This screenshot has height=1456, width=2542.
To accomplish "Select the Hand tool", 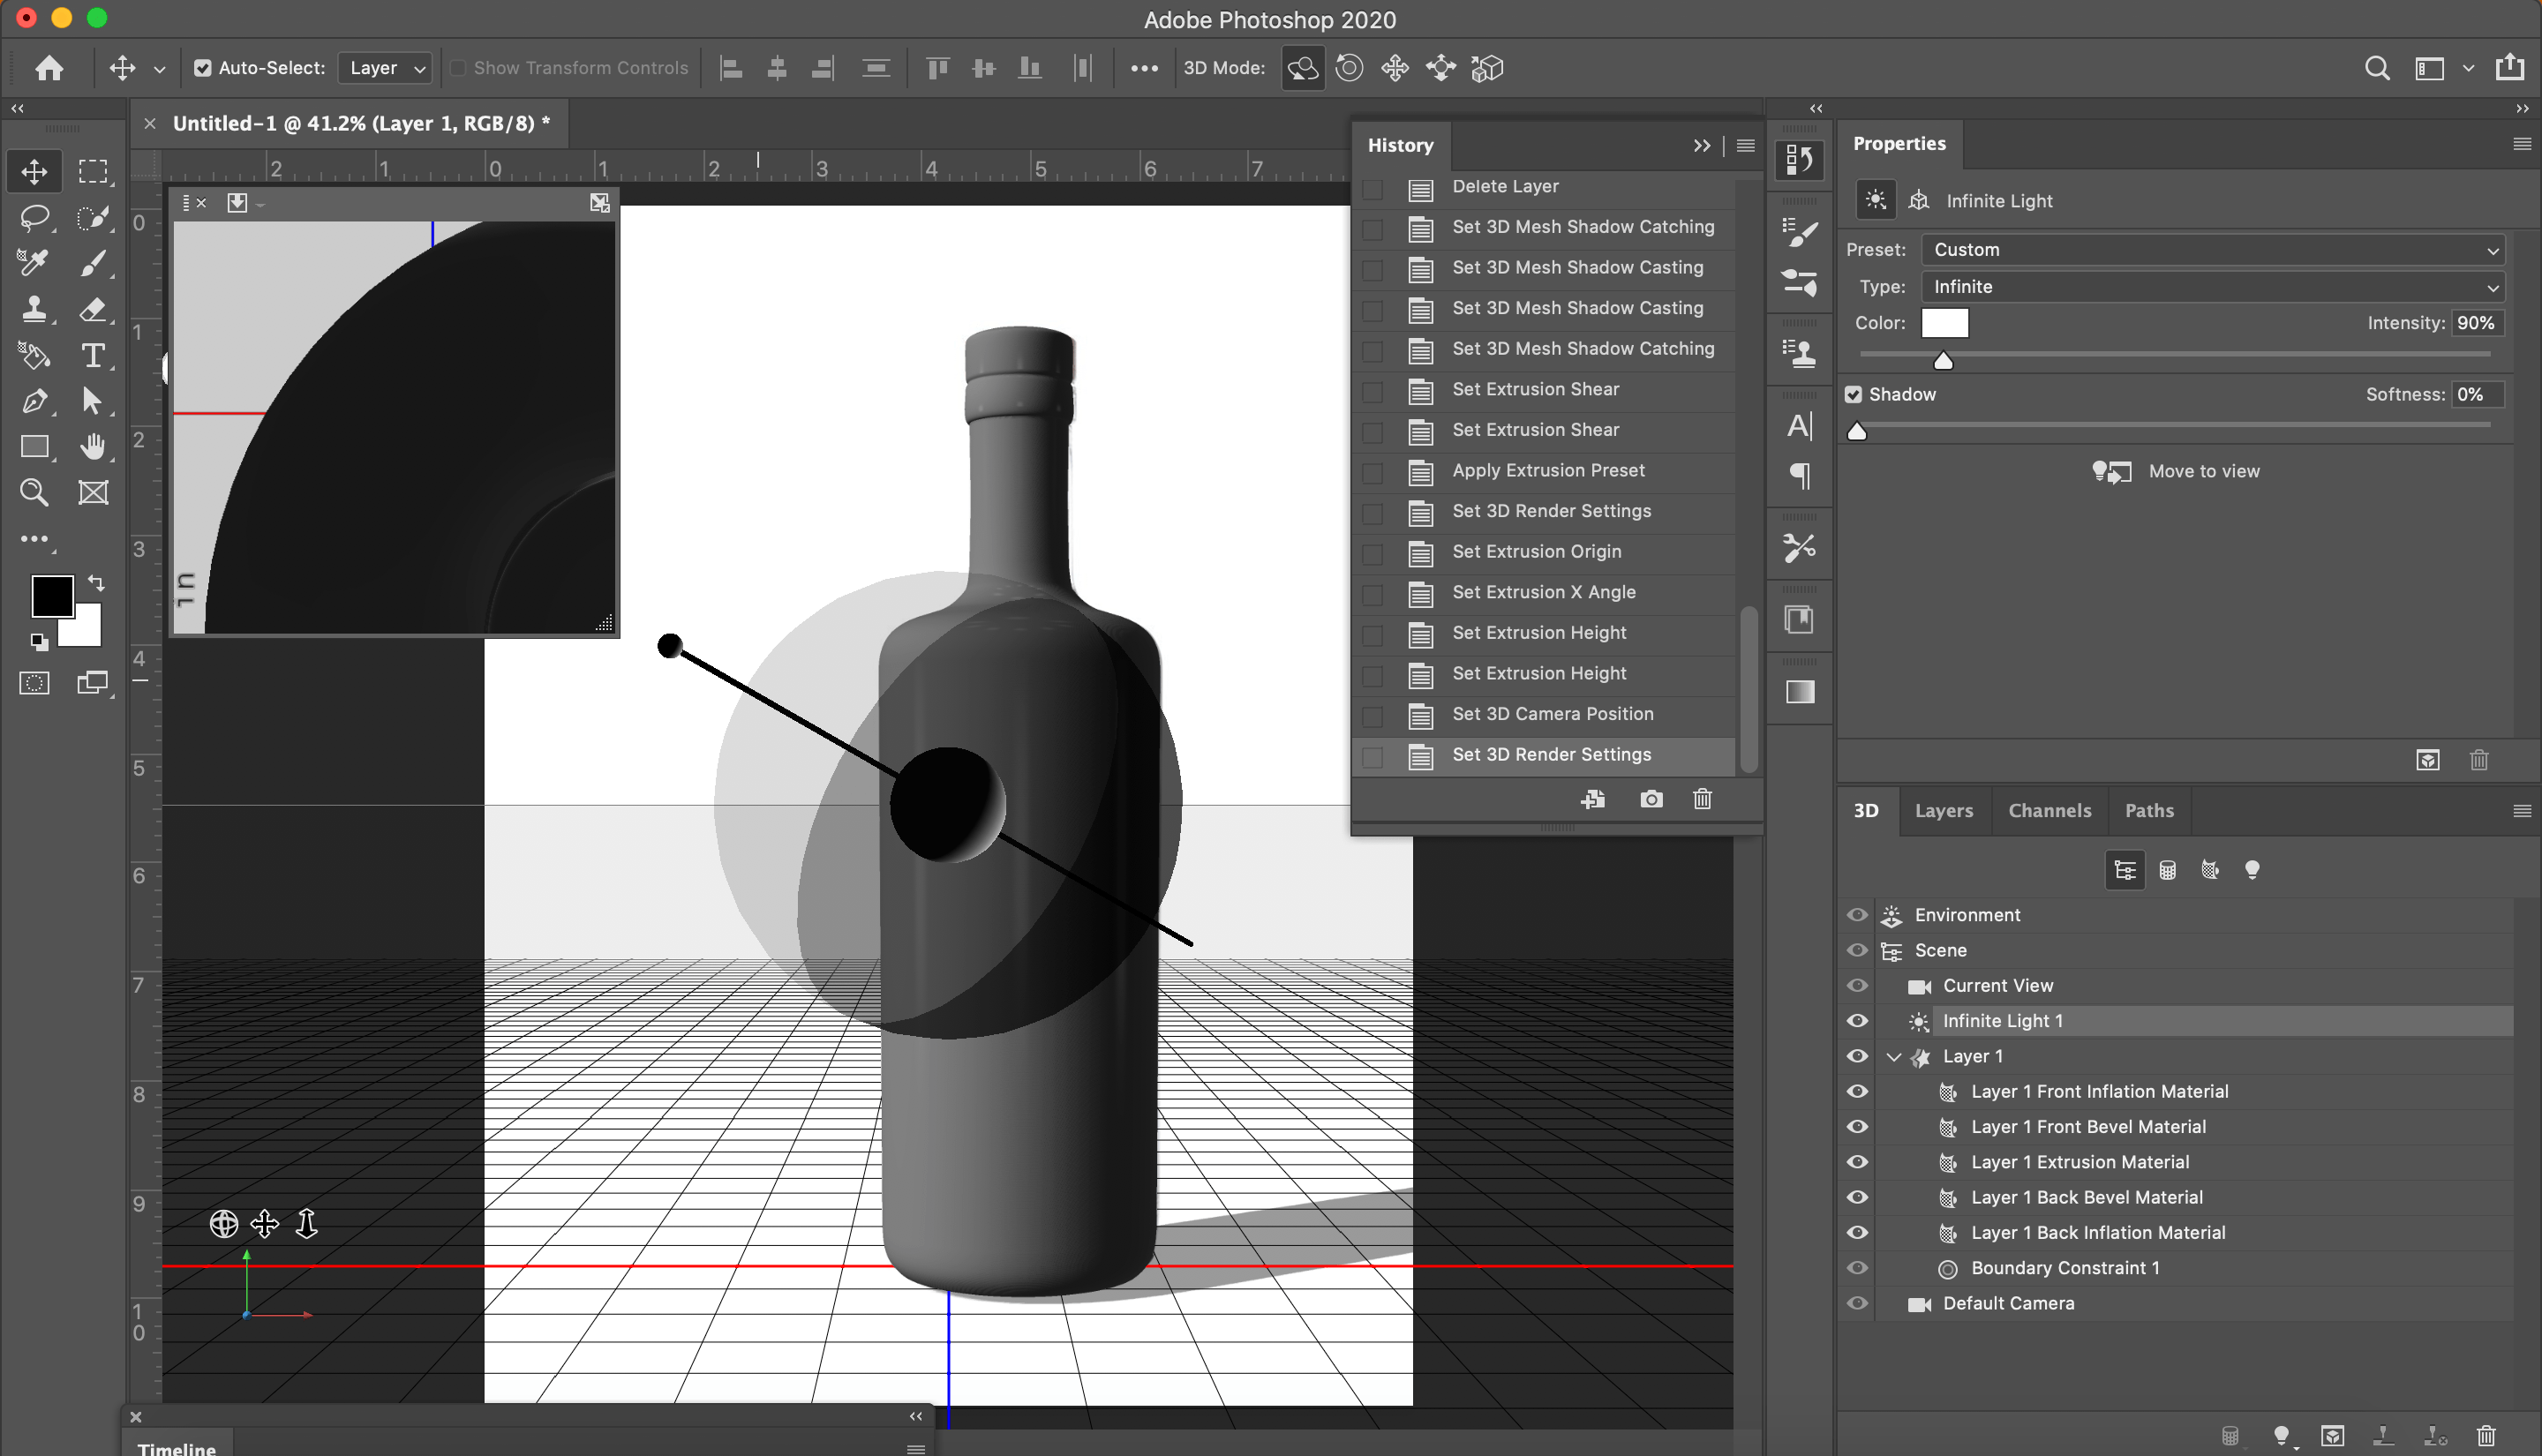I will pos(93,446).
